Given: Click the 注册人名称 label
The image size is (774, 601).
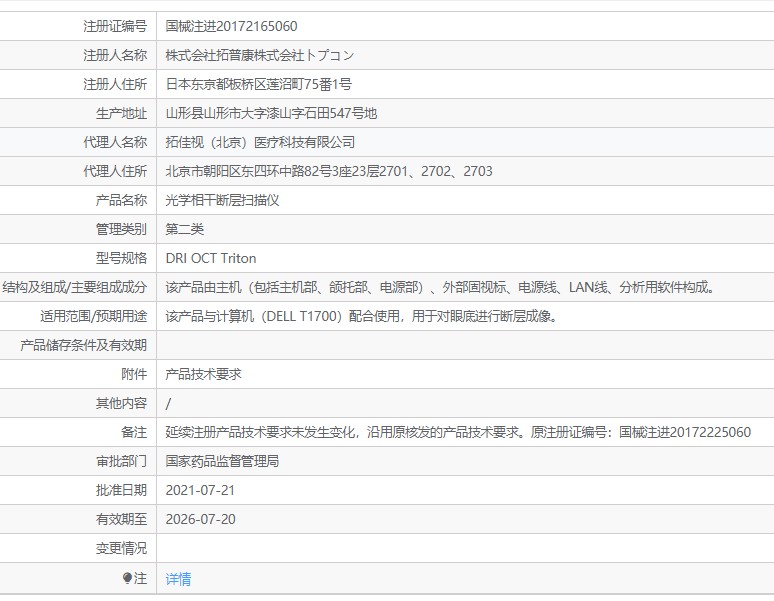Looking at the screenshot, I should pyautogui.click(x=115, y=55).
